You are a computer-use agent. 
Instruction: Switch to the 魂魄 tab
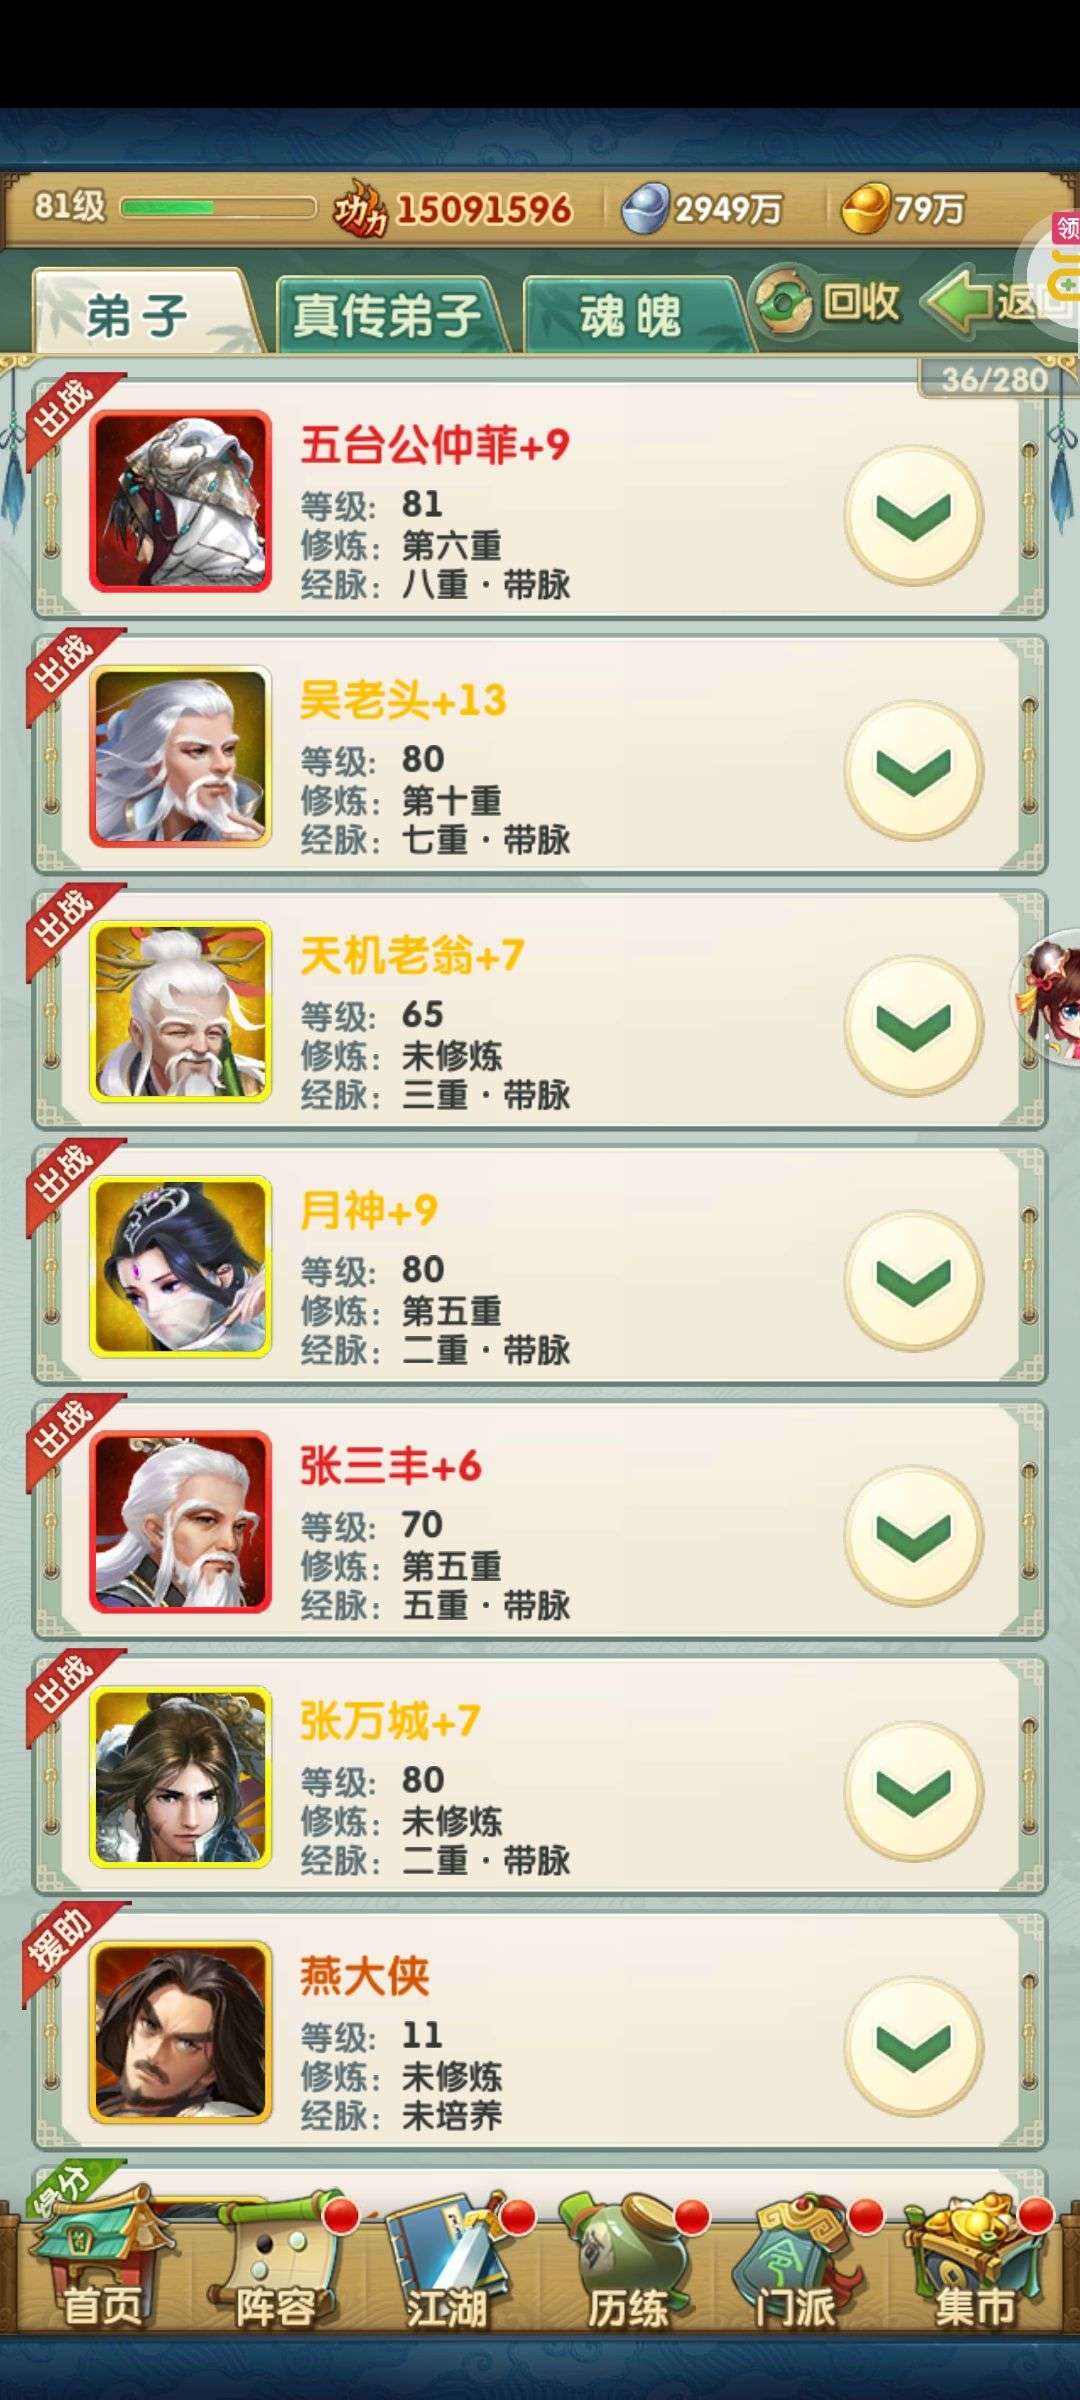(x=631, y=314)
